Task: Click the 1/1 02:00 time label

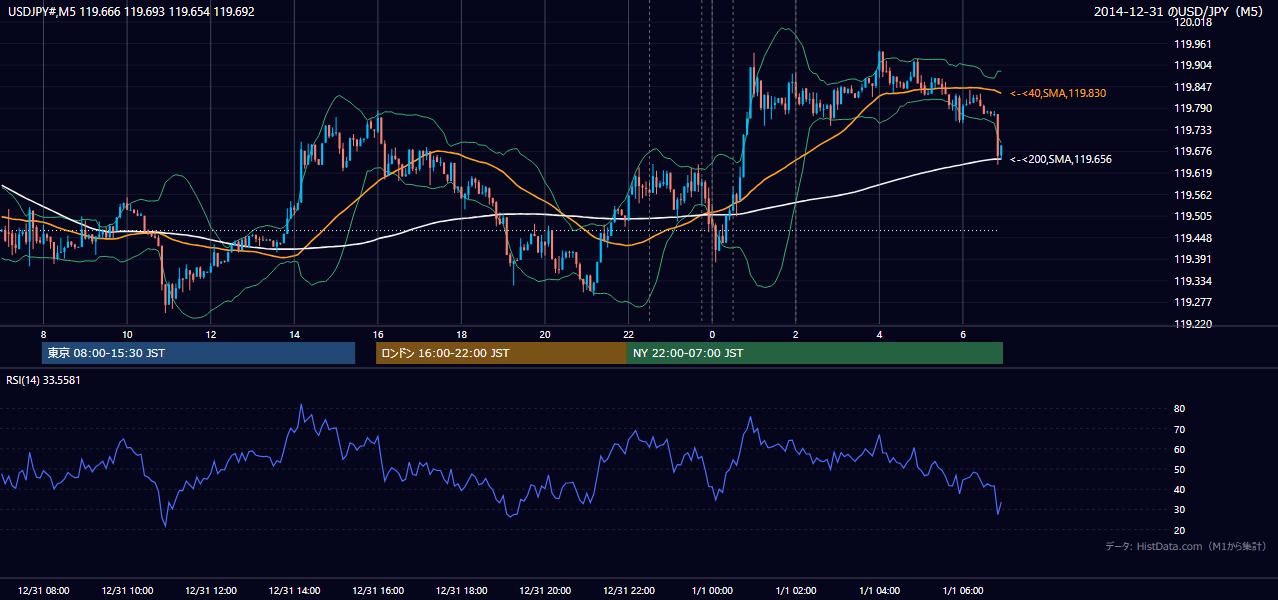Action: tap(795, 591)
